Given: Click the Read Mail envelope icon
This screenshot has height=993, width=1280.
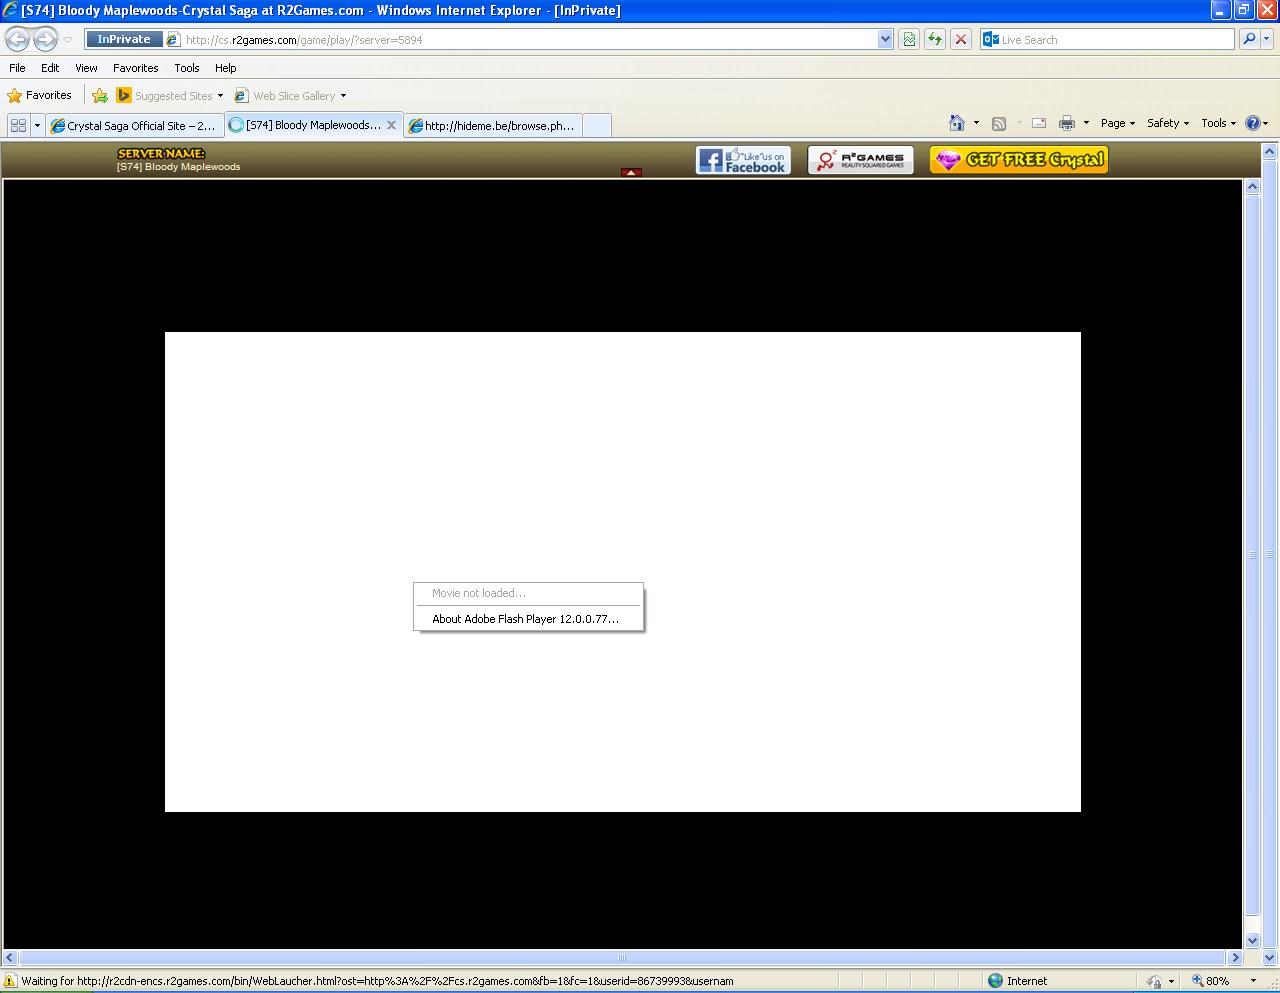Looking at the screenshot, I should (1039, 123).
